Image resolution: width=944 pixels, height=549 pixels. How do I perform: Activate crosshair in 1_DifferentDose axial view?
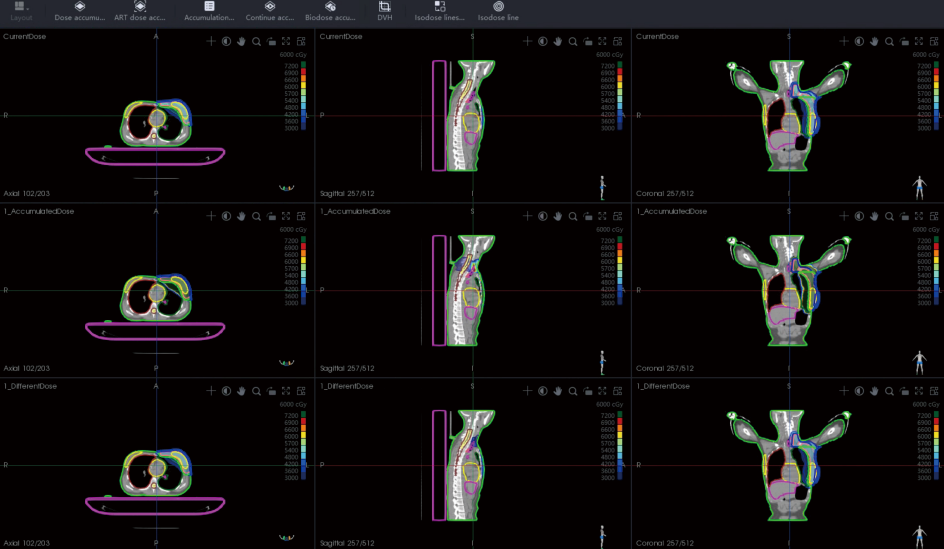tap(211, 391)
